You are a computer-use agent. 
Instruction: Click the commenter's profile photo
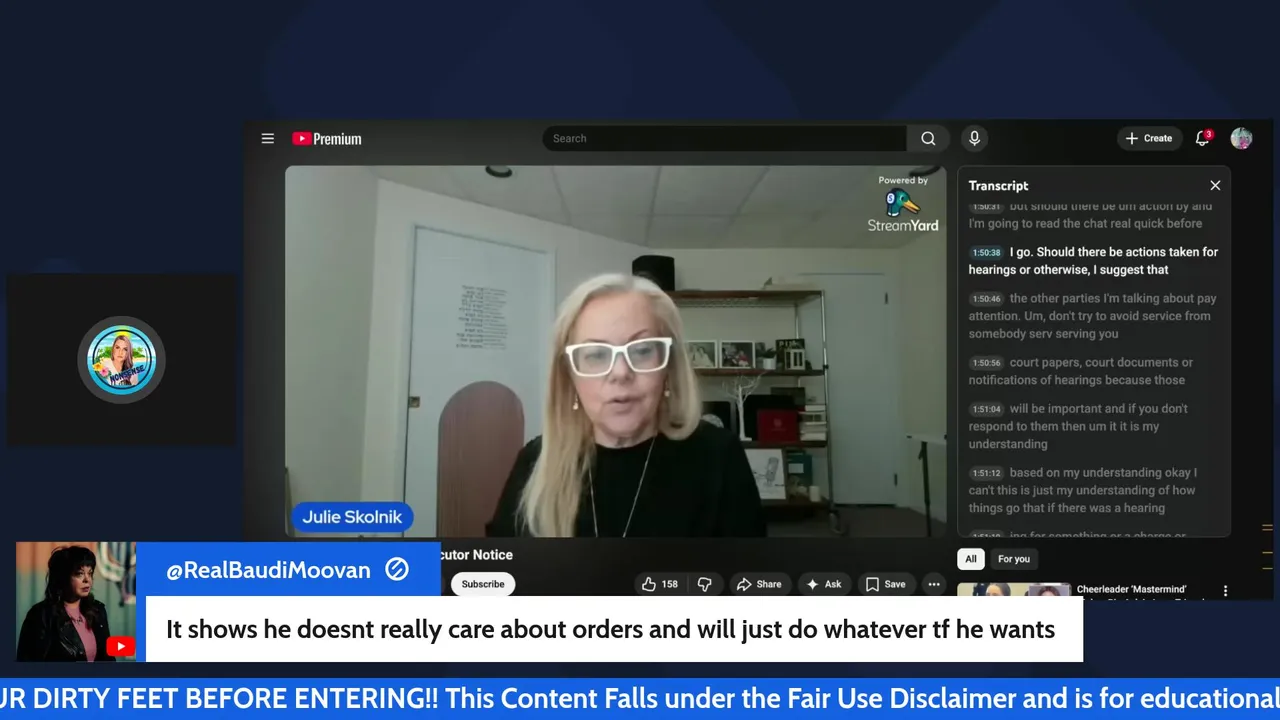pos(76,601)
